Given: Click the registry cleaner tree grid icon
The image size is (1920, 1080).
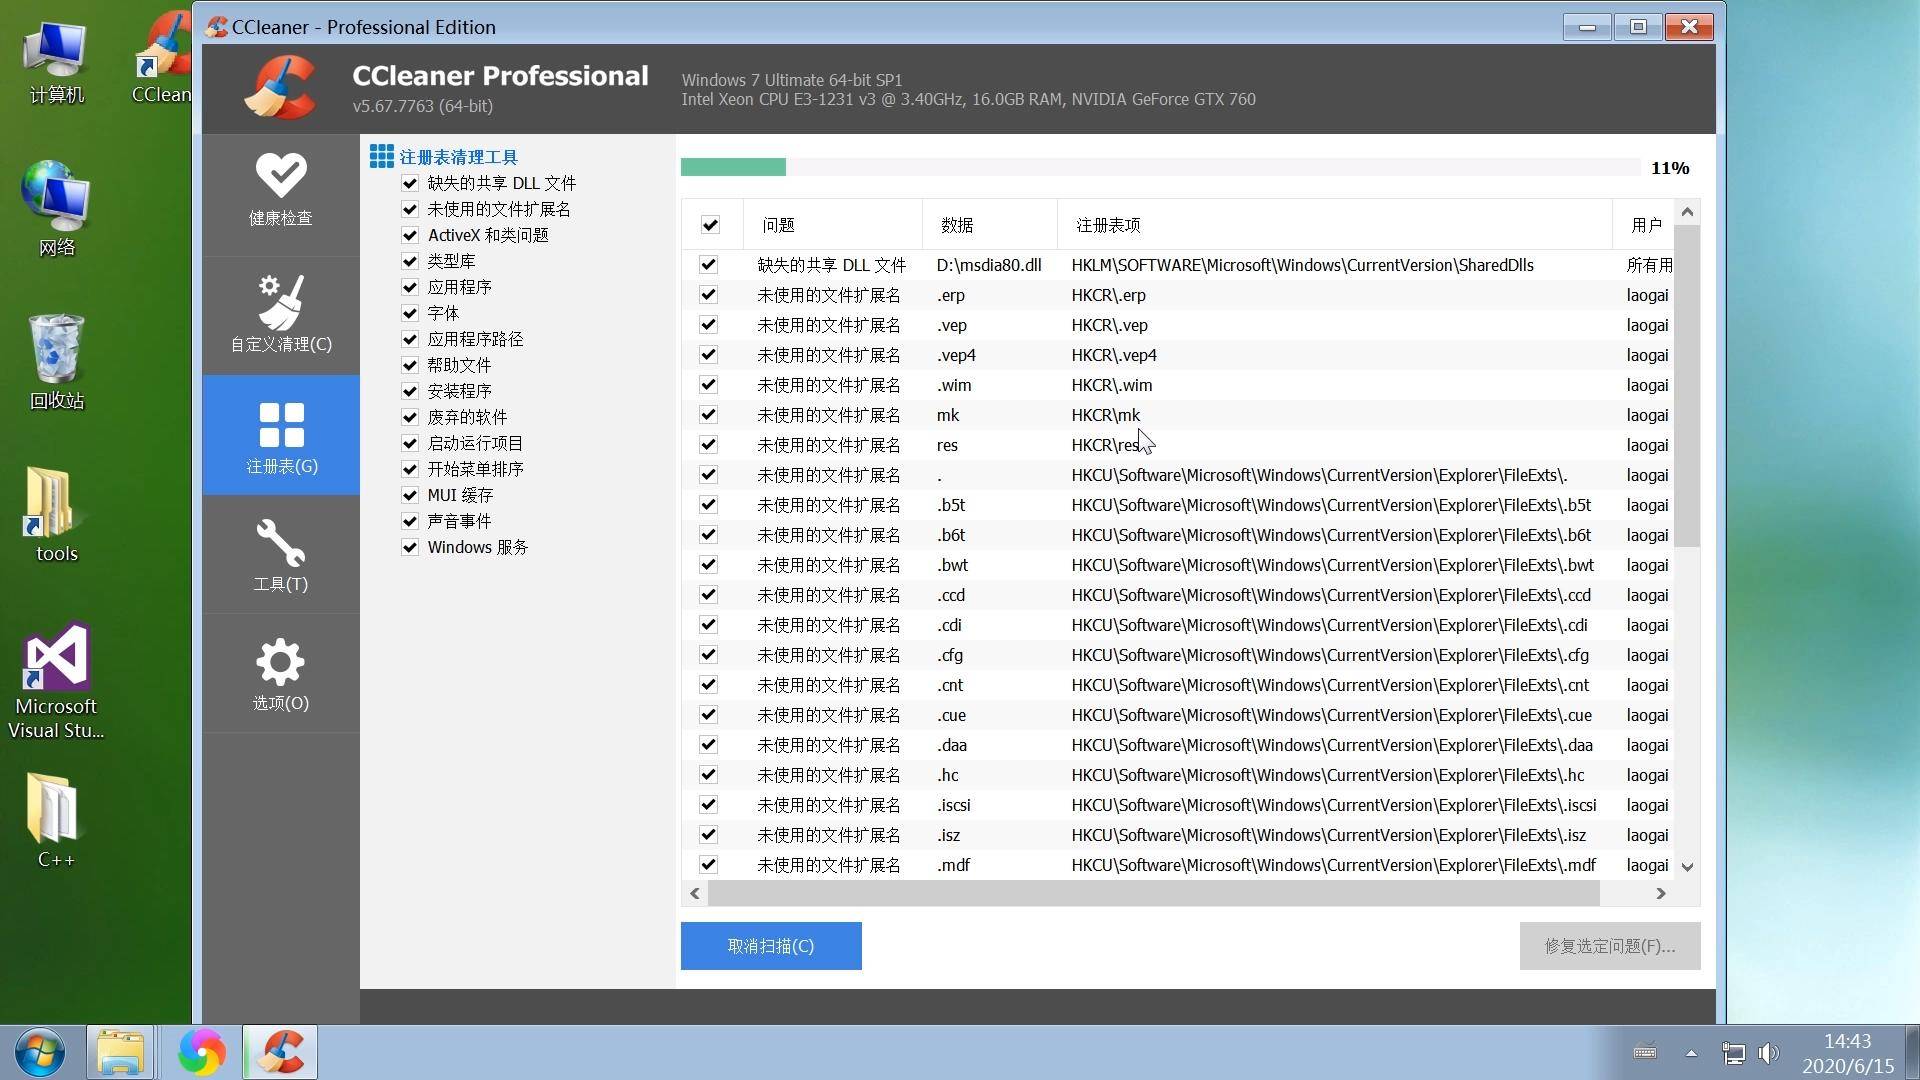Looking at the screenshot, I should tap(381, 156).
